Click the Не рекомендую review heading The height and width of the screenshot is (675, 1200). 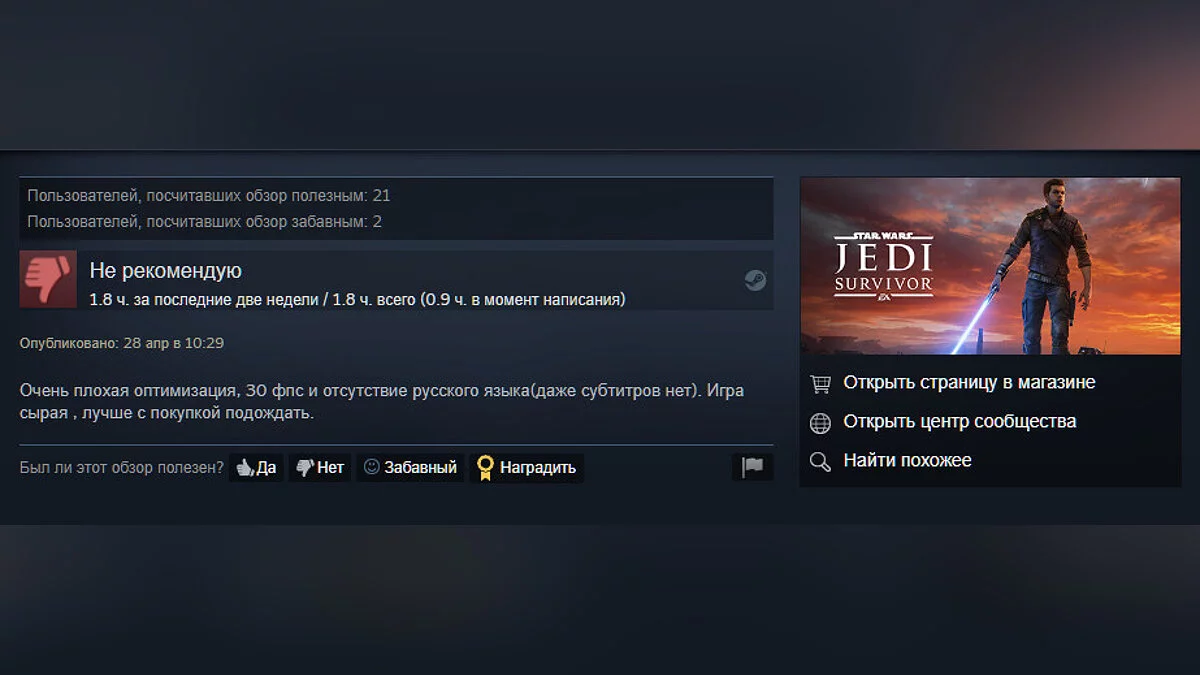[x=166, y=271]
